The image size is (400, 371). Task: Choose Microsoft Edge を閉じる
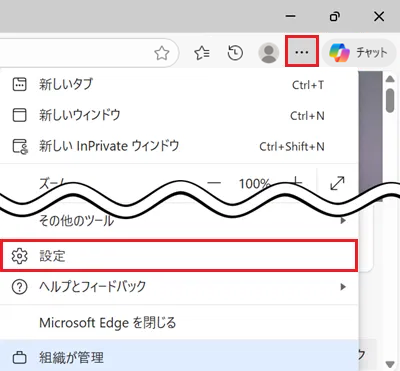(x=179, y=323)
